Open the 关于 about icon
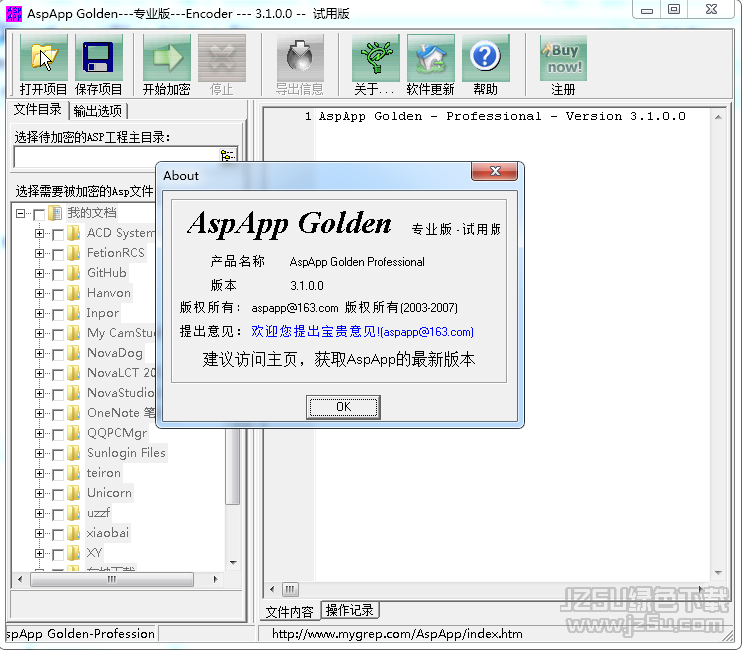The height and width of the screenshot is (651, 742). [376, 58]
